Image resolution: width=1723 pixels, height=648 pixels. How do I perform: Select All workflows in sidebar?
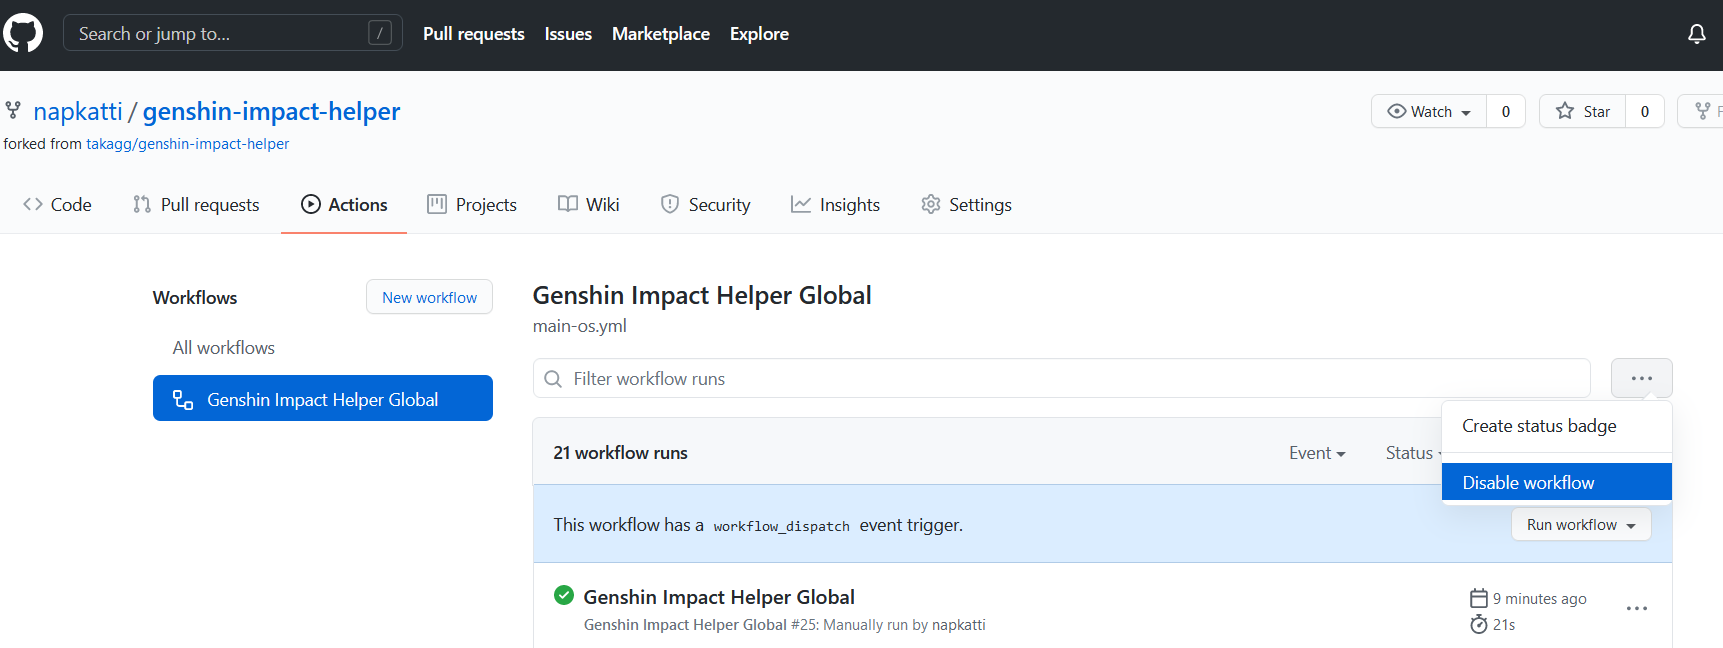223,348
